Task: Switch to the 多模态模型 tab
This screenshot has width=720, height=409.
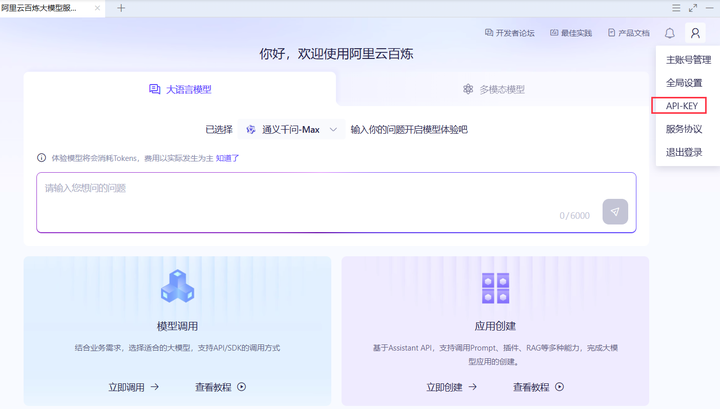Action: (x=493, y=89)
